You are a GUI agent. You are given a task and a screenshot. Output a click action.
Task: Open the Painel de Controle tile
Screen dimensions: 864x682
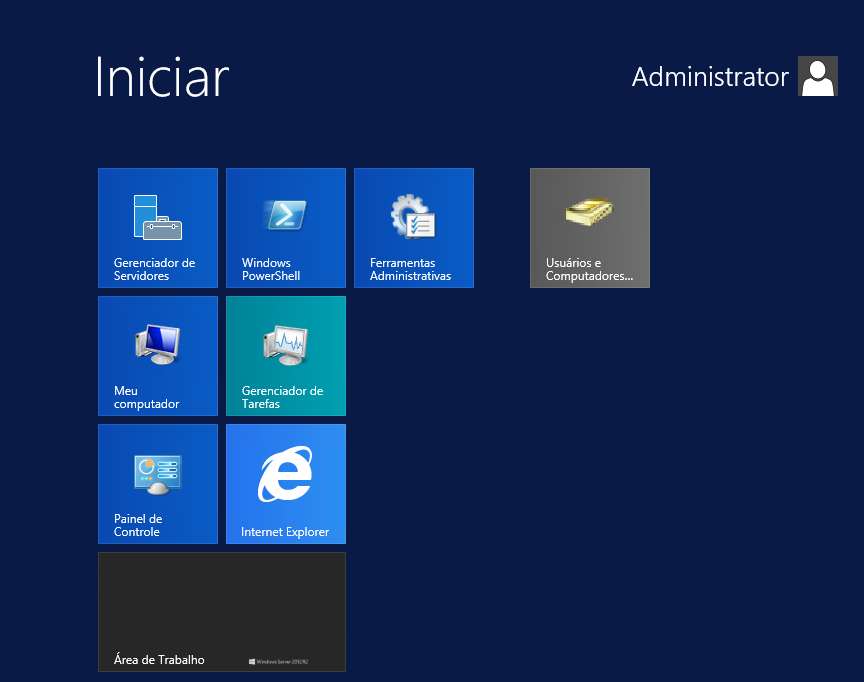[158, 484]
